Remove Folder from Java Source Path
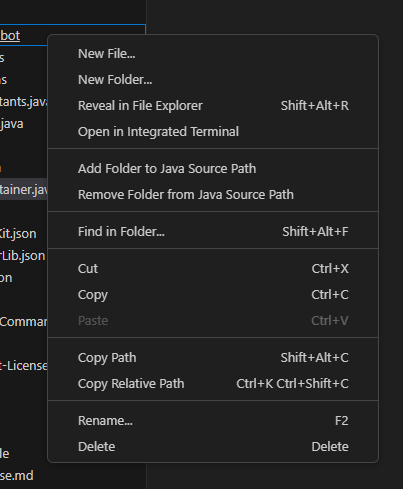 [x=213, y=195]
